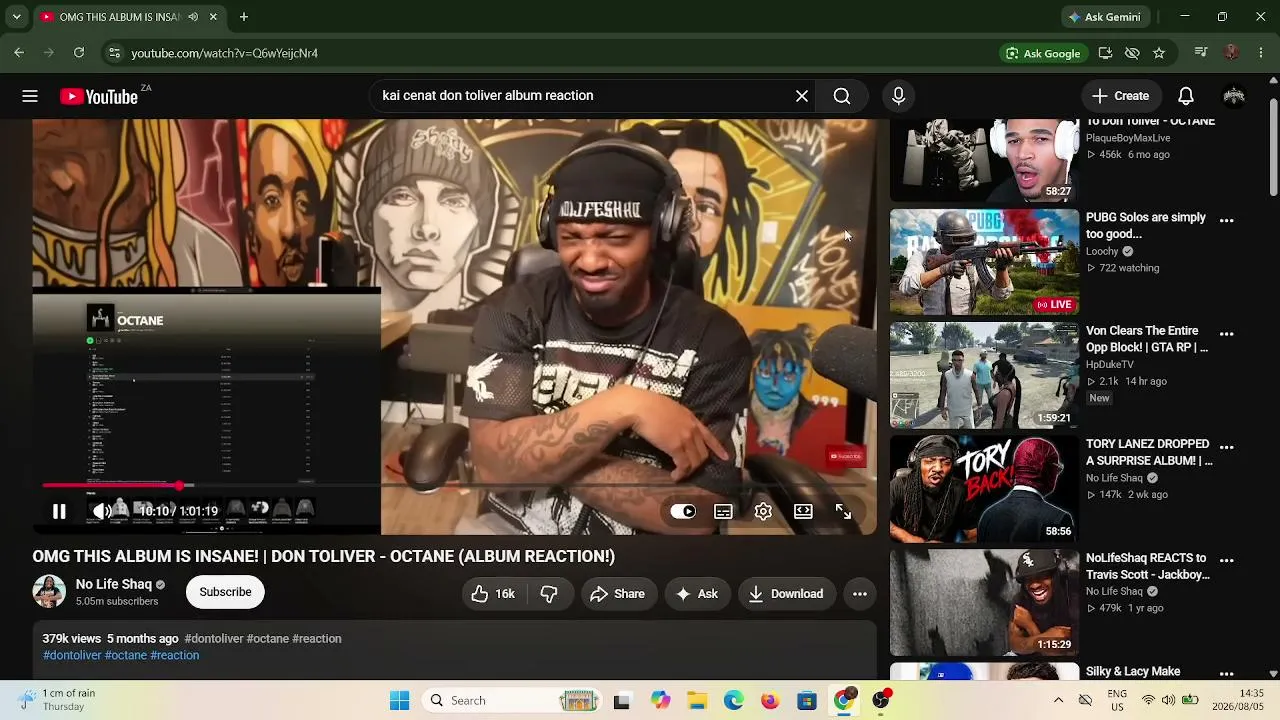Open the Chrome profile avatar
The height and width of the screenshot is (720, 1280).
coord(1232,53)
